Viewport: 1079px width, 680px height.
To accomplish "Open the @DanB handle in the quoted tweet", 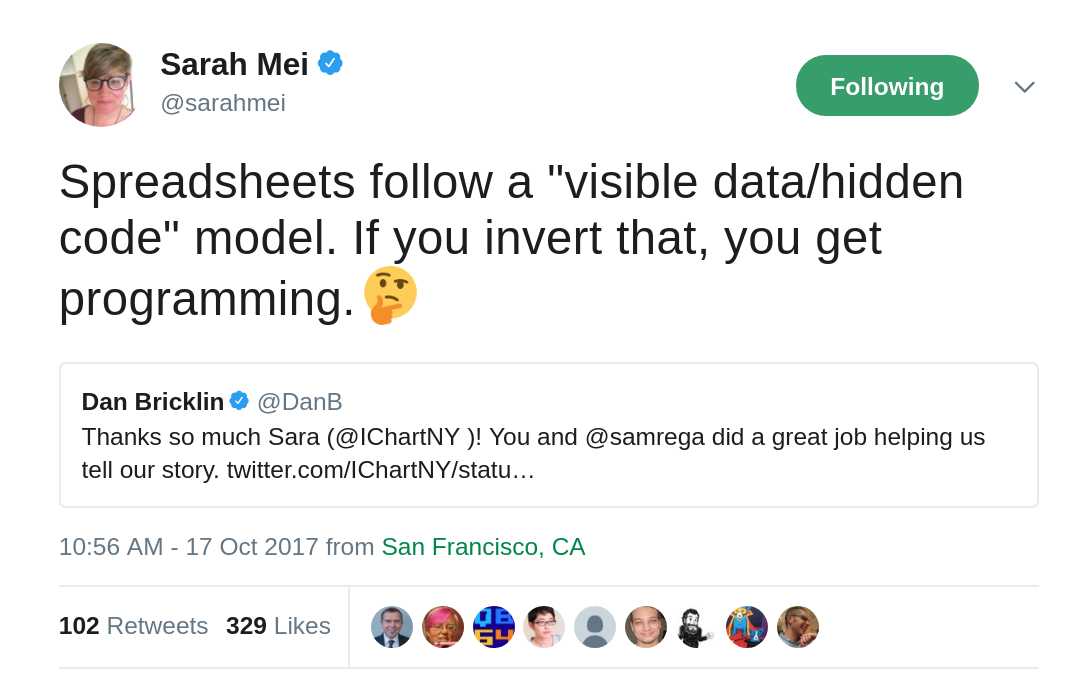I will click(299, 402).
